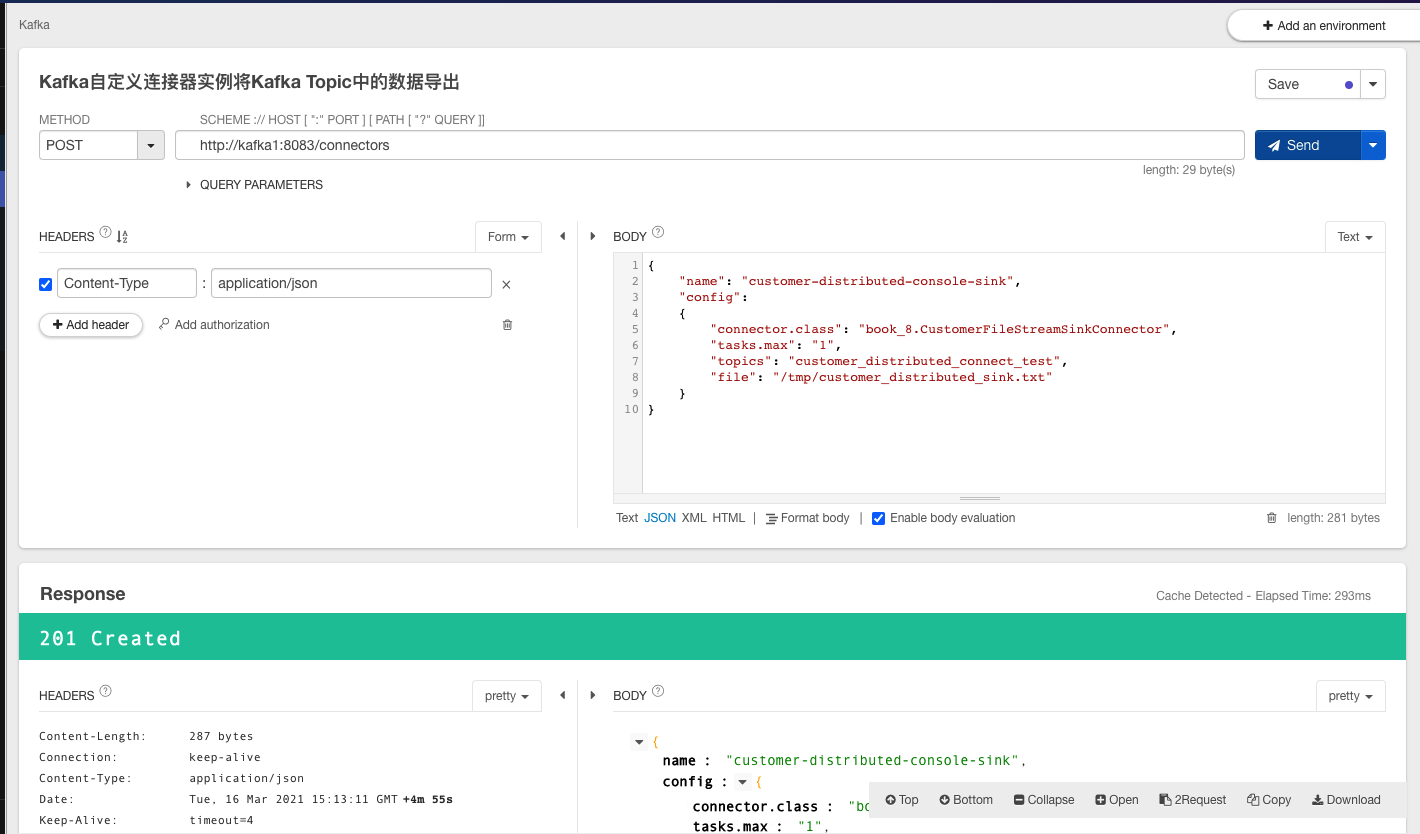Uncheck the Content-Type header checkbox

45,284
